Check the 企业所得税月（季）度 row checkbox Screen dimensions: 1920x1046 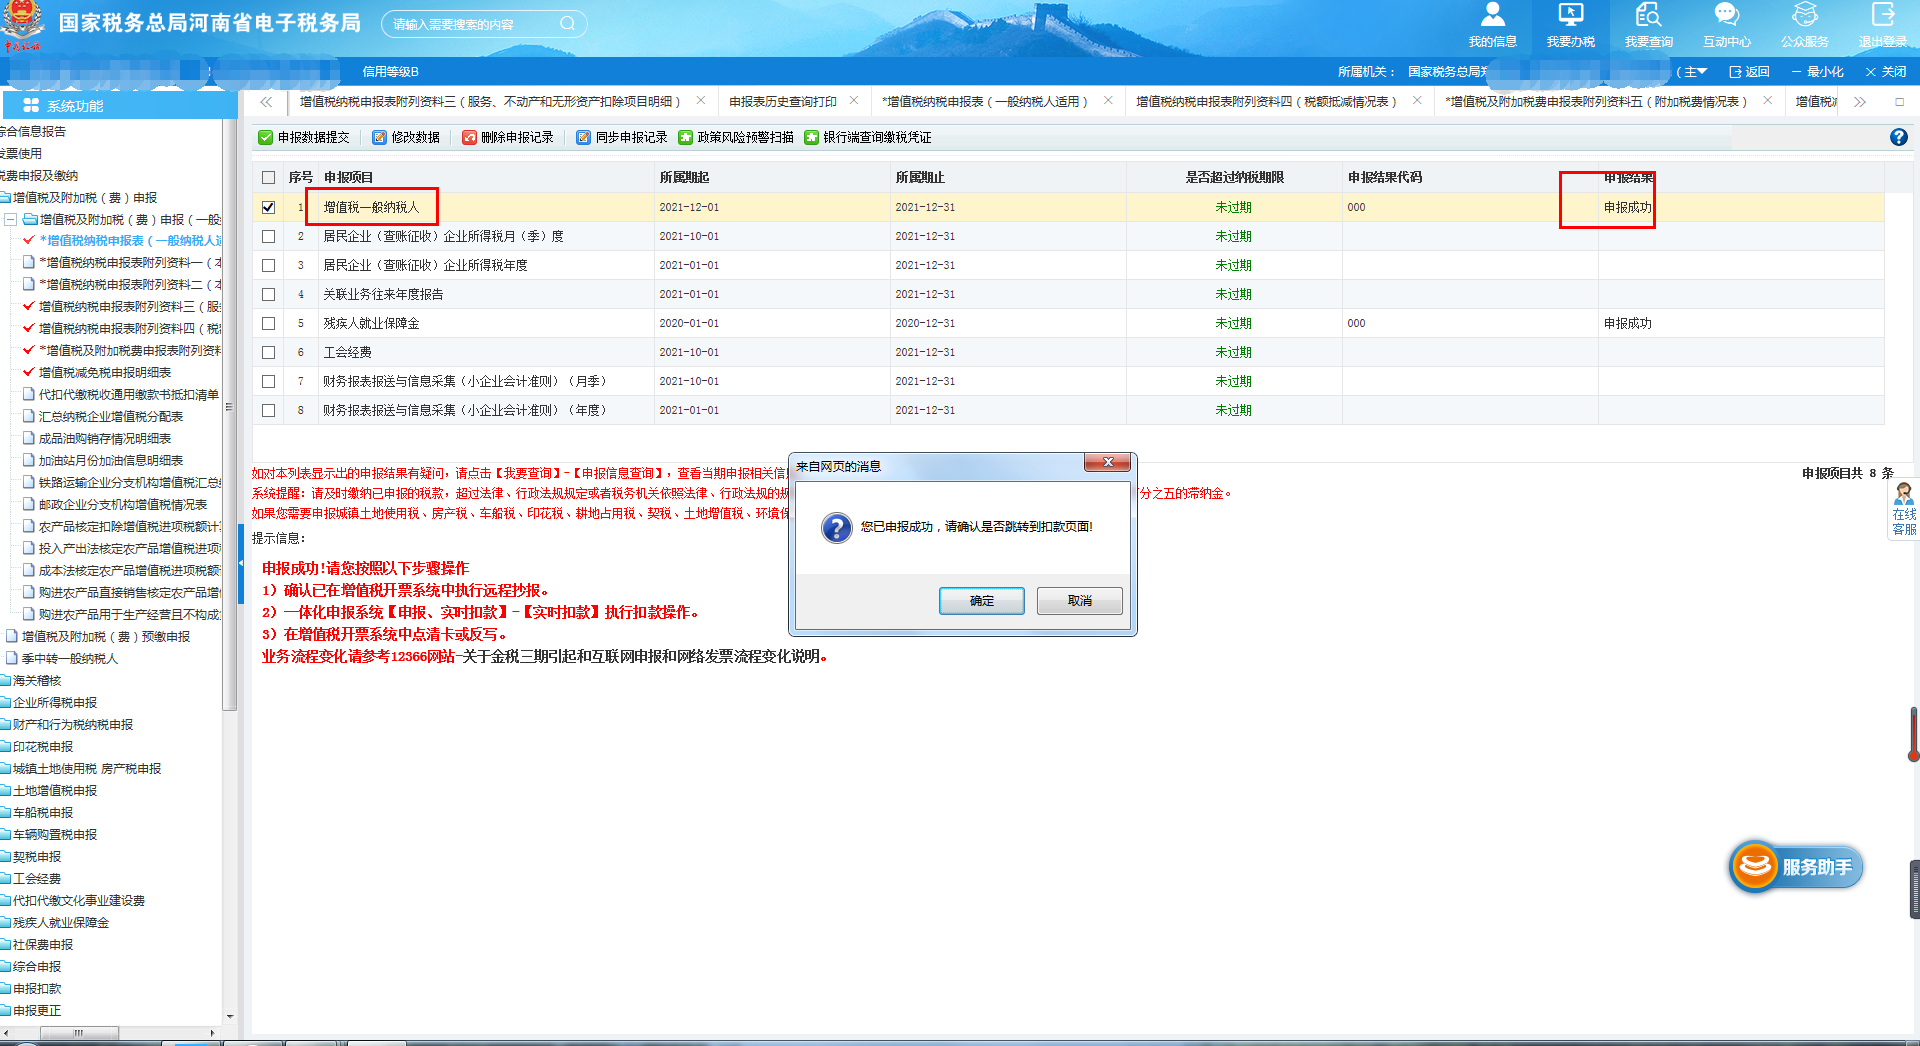click(268, 236)
